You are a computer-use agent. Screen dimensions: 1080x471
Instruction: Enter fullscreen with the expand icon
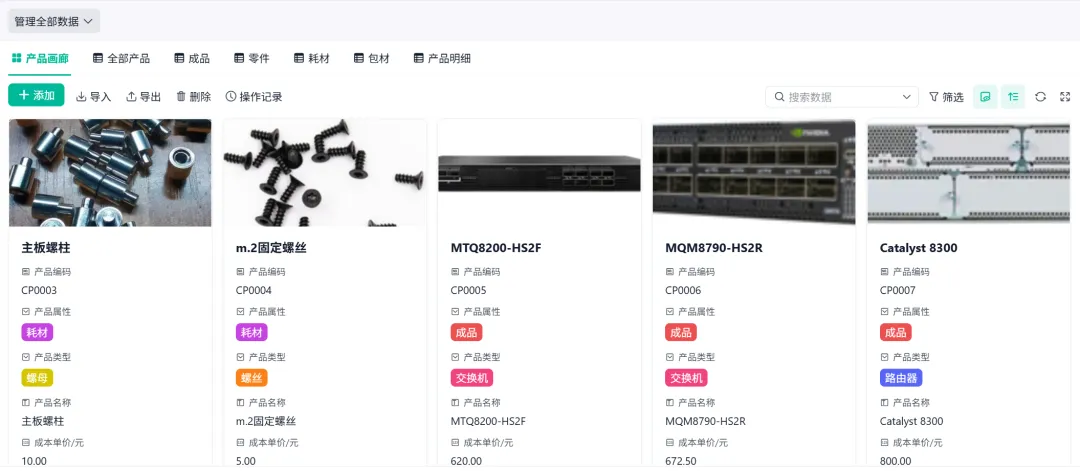tap(1065, 97)
